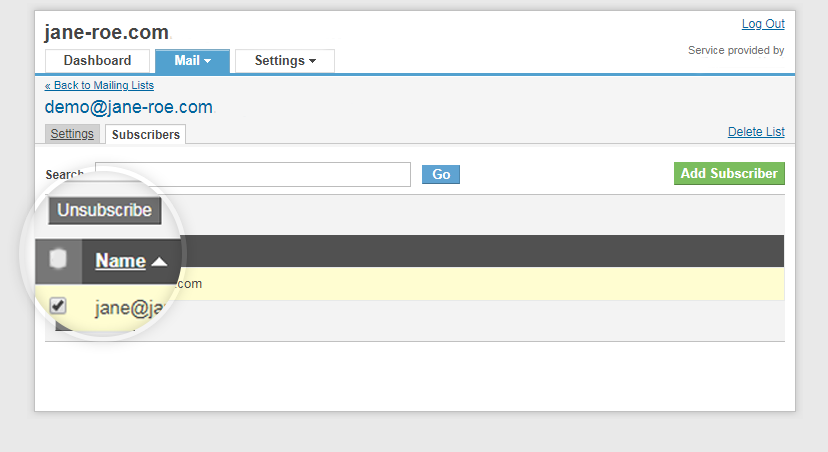The height and width of the screenshot is (452, 828).
Task: Click the Name column sort arrow
Action: click(159, 262)
